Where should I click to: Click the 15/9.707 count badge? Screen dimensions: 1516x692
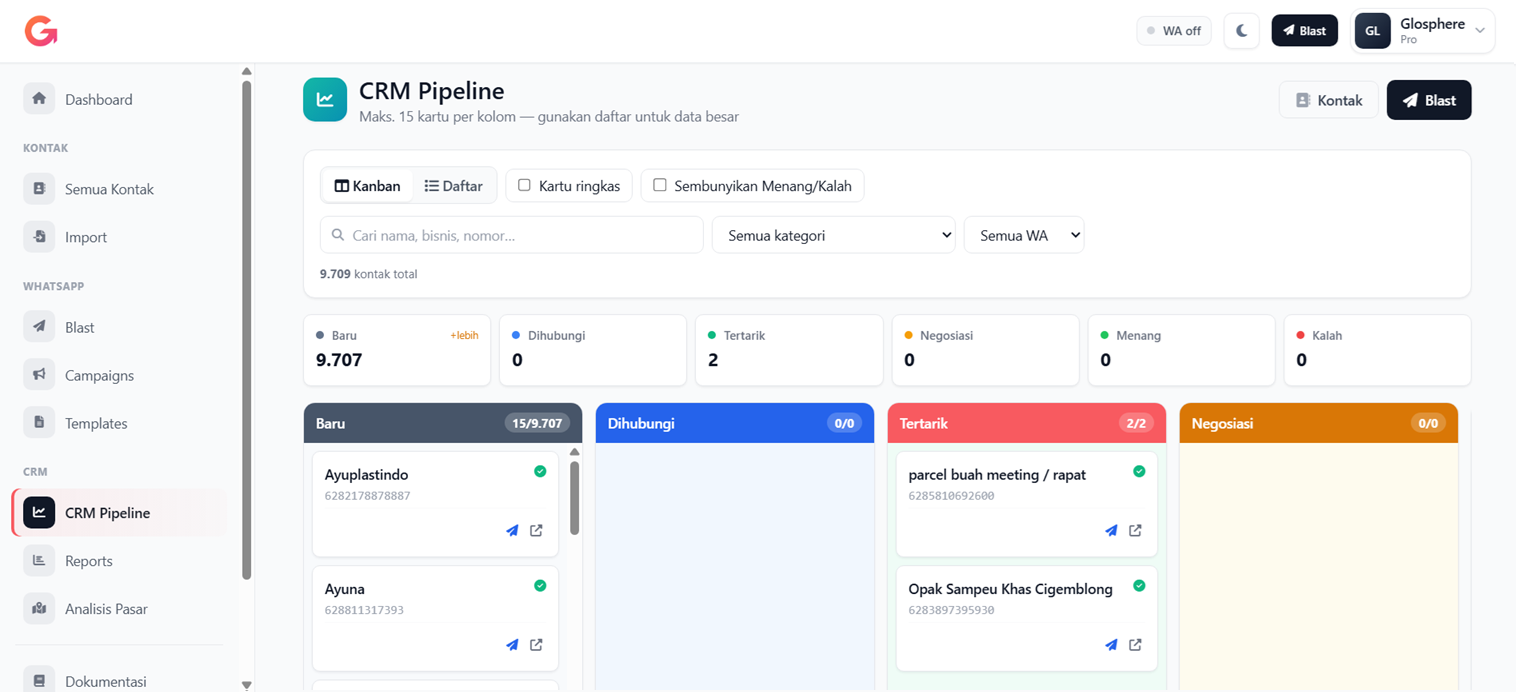click(537, 423)
